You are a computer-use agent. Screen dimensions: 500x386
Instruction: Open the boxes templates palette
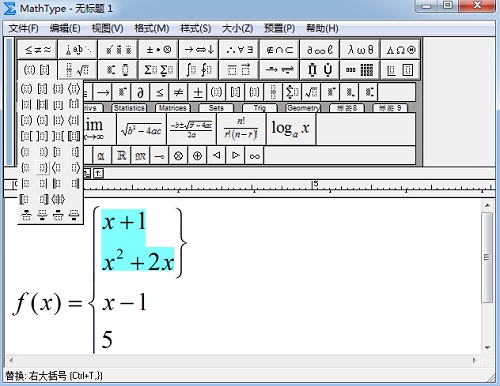click(401, 70)
